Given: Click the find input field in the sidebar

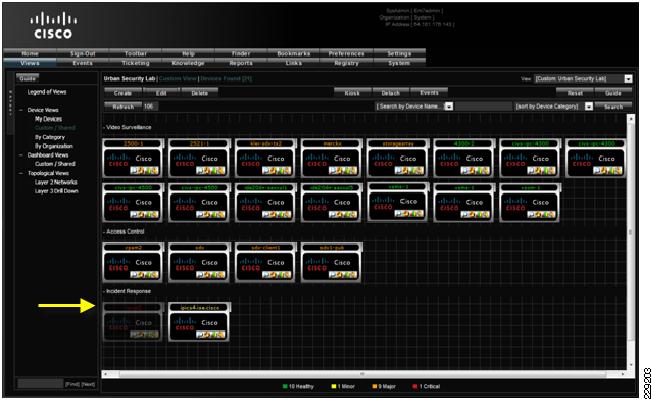Looking at the screenshot, I should 40,383.
